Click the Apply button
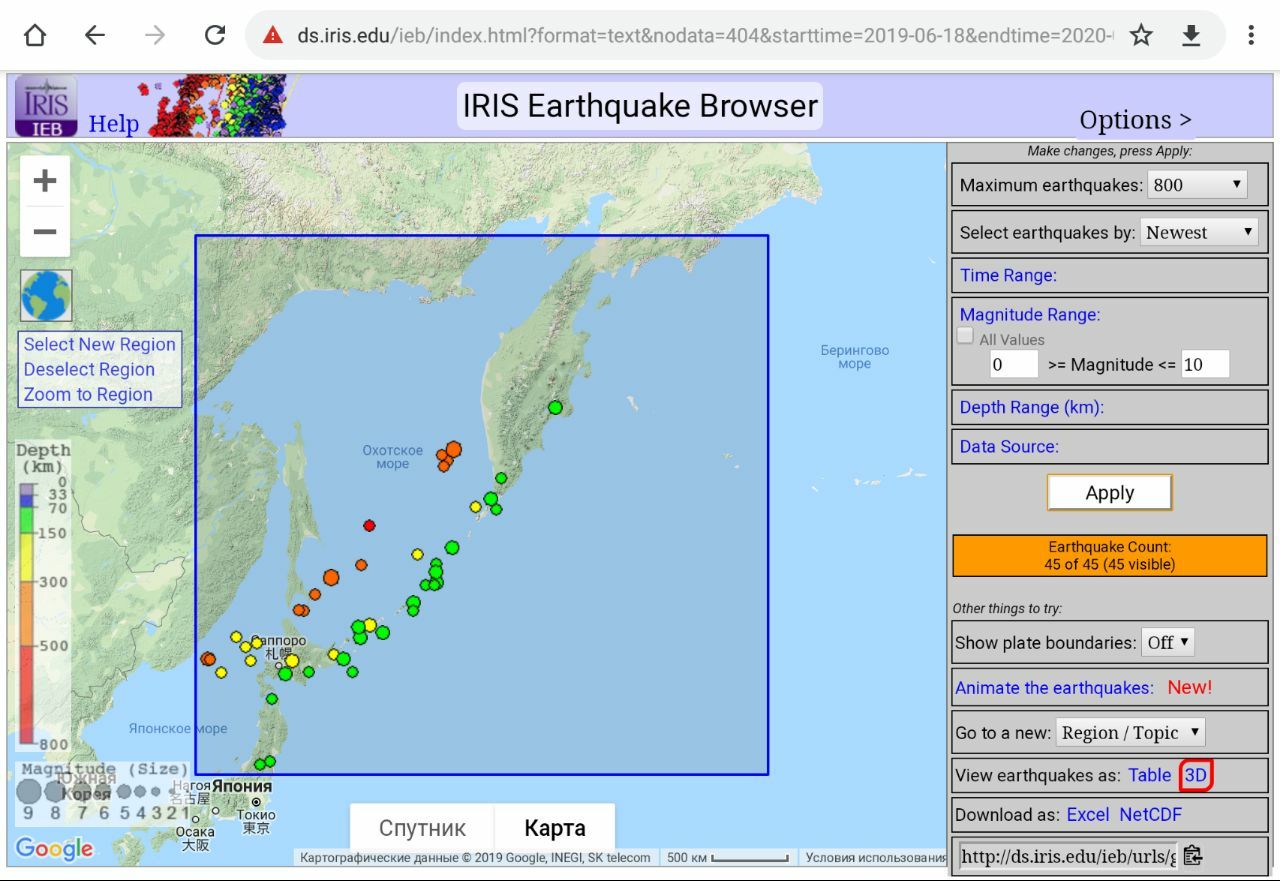 click(x=1110, y=492)
